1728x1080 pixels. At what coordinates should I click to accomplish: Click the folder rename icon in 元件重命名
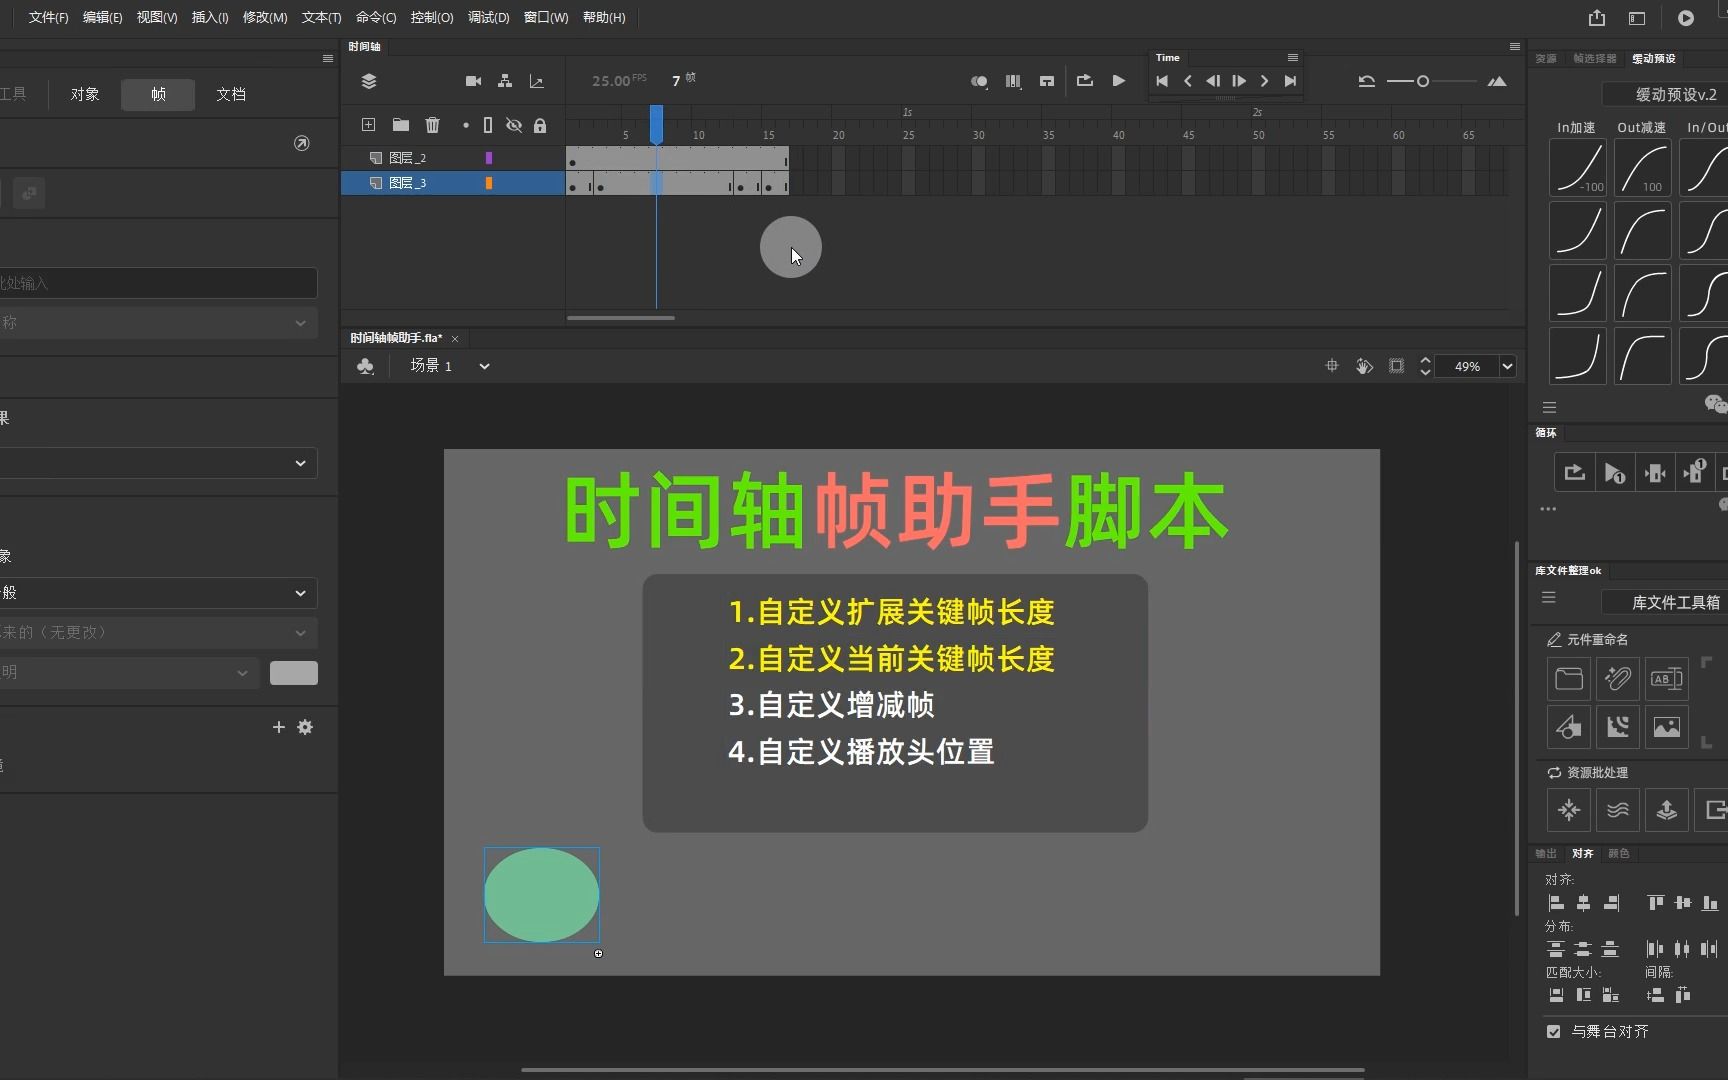click(x=1569, y=679)
